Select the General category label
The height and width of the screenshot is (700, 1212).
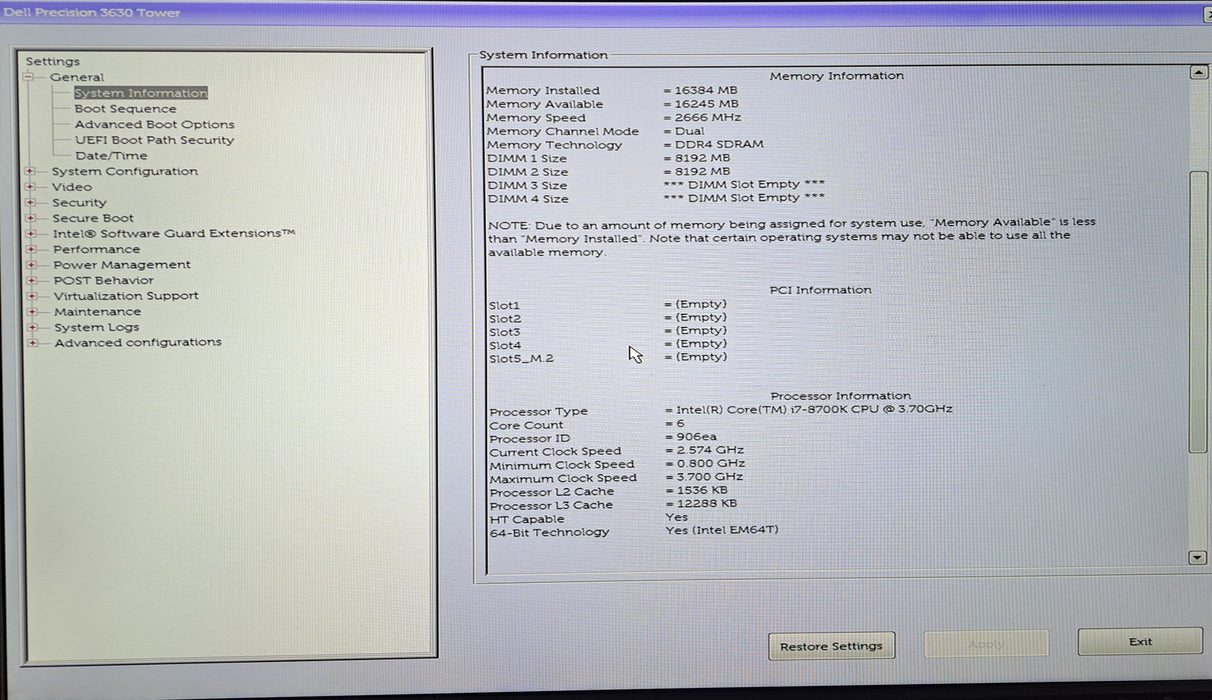(x=77, y=77)
